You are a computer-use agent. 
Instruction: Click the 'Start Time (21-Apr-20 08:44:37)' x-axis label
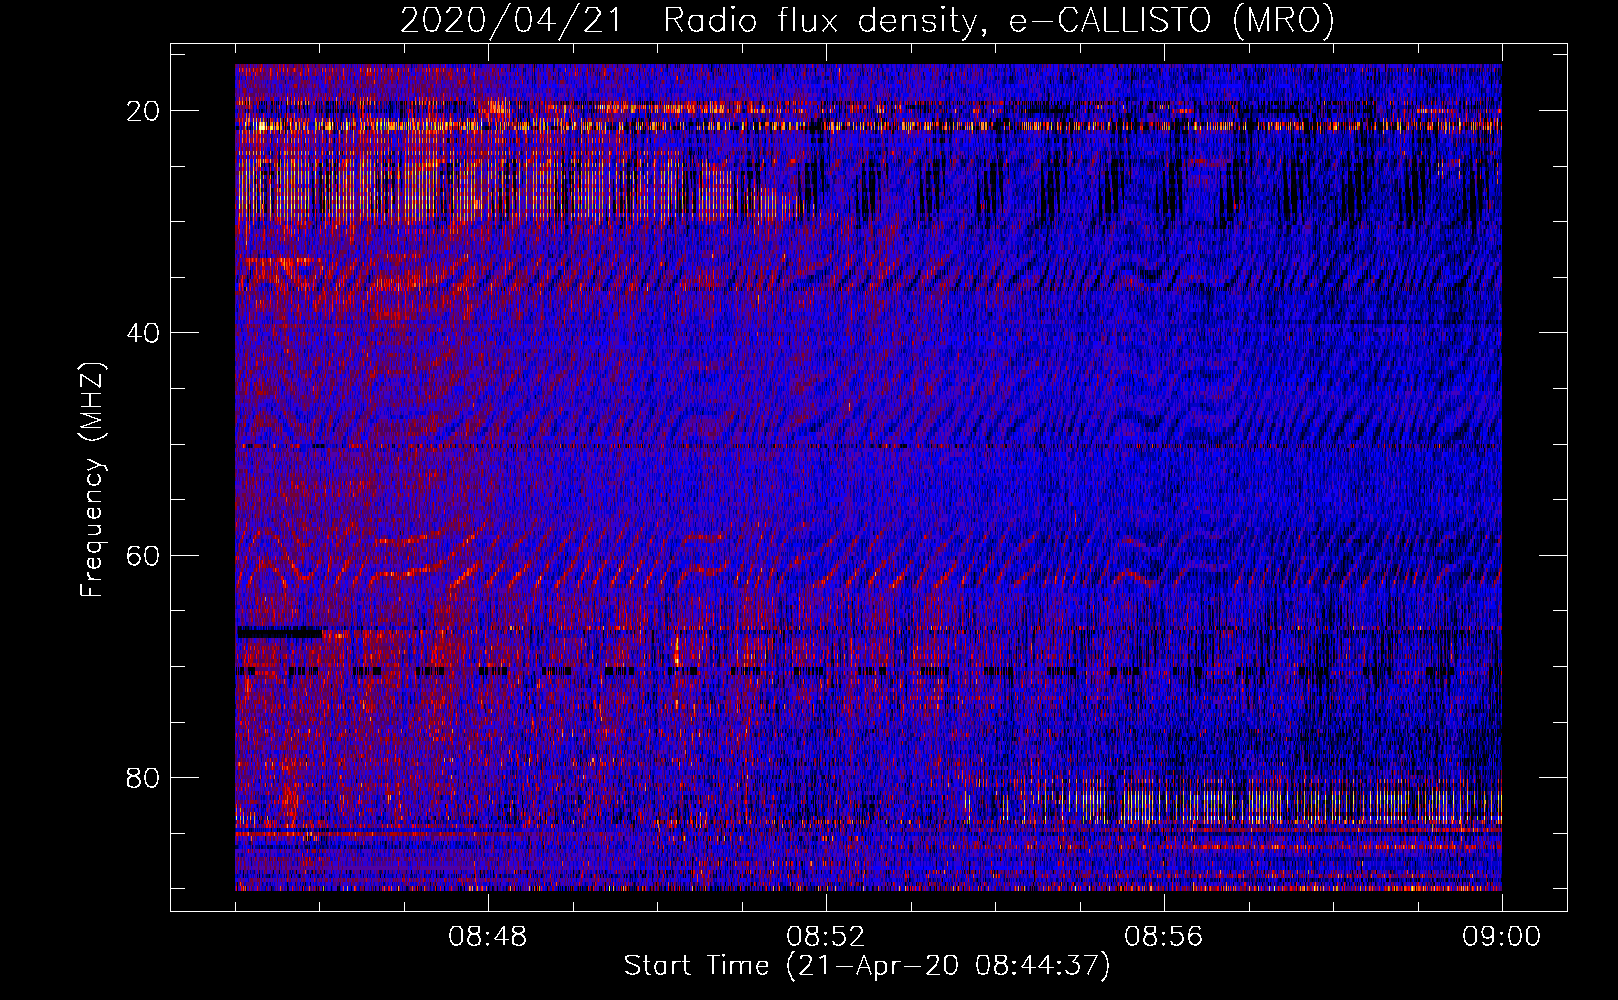click(867, 966)
